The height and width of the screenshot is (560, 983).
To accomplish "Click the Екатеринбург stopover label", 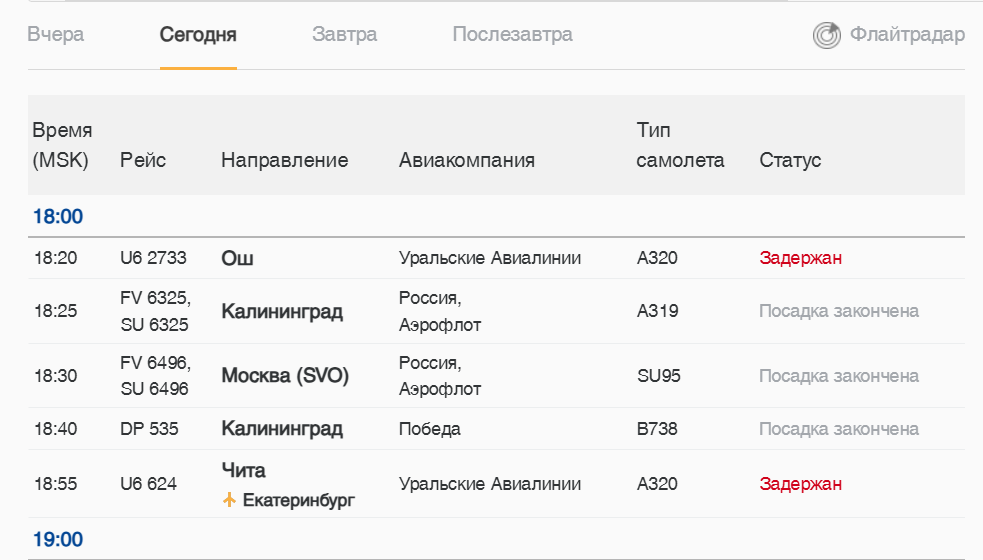I will tap(299, 499).
